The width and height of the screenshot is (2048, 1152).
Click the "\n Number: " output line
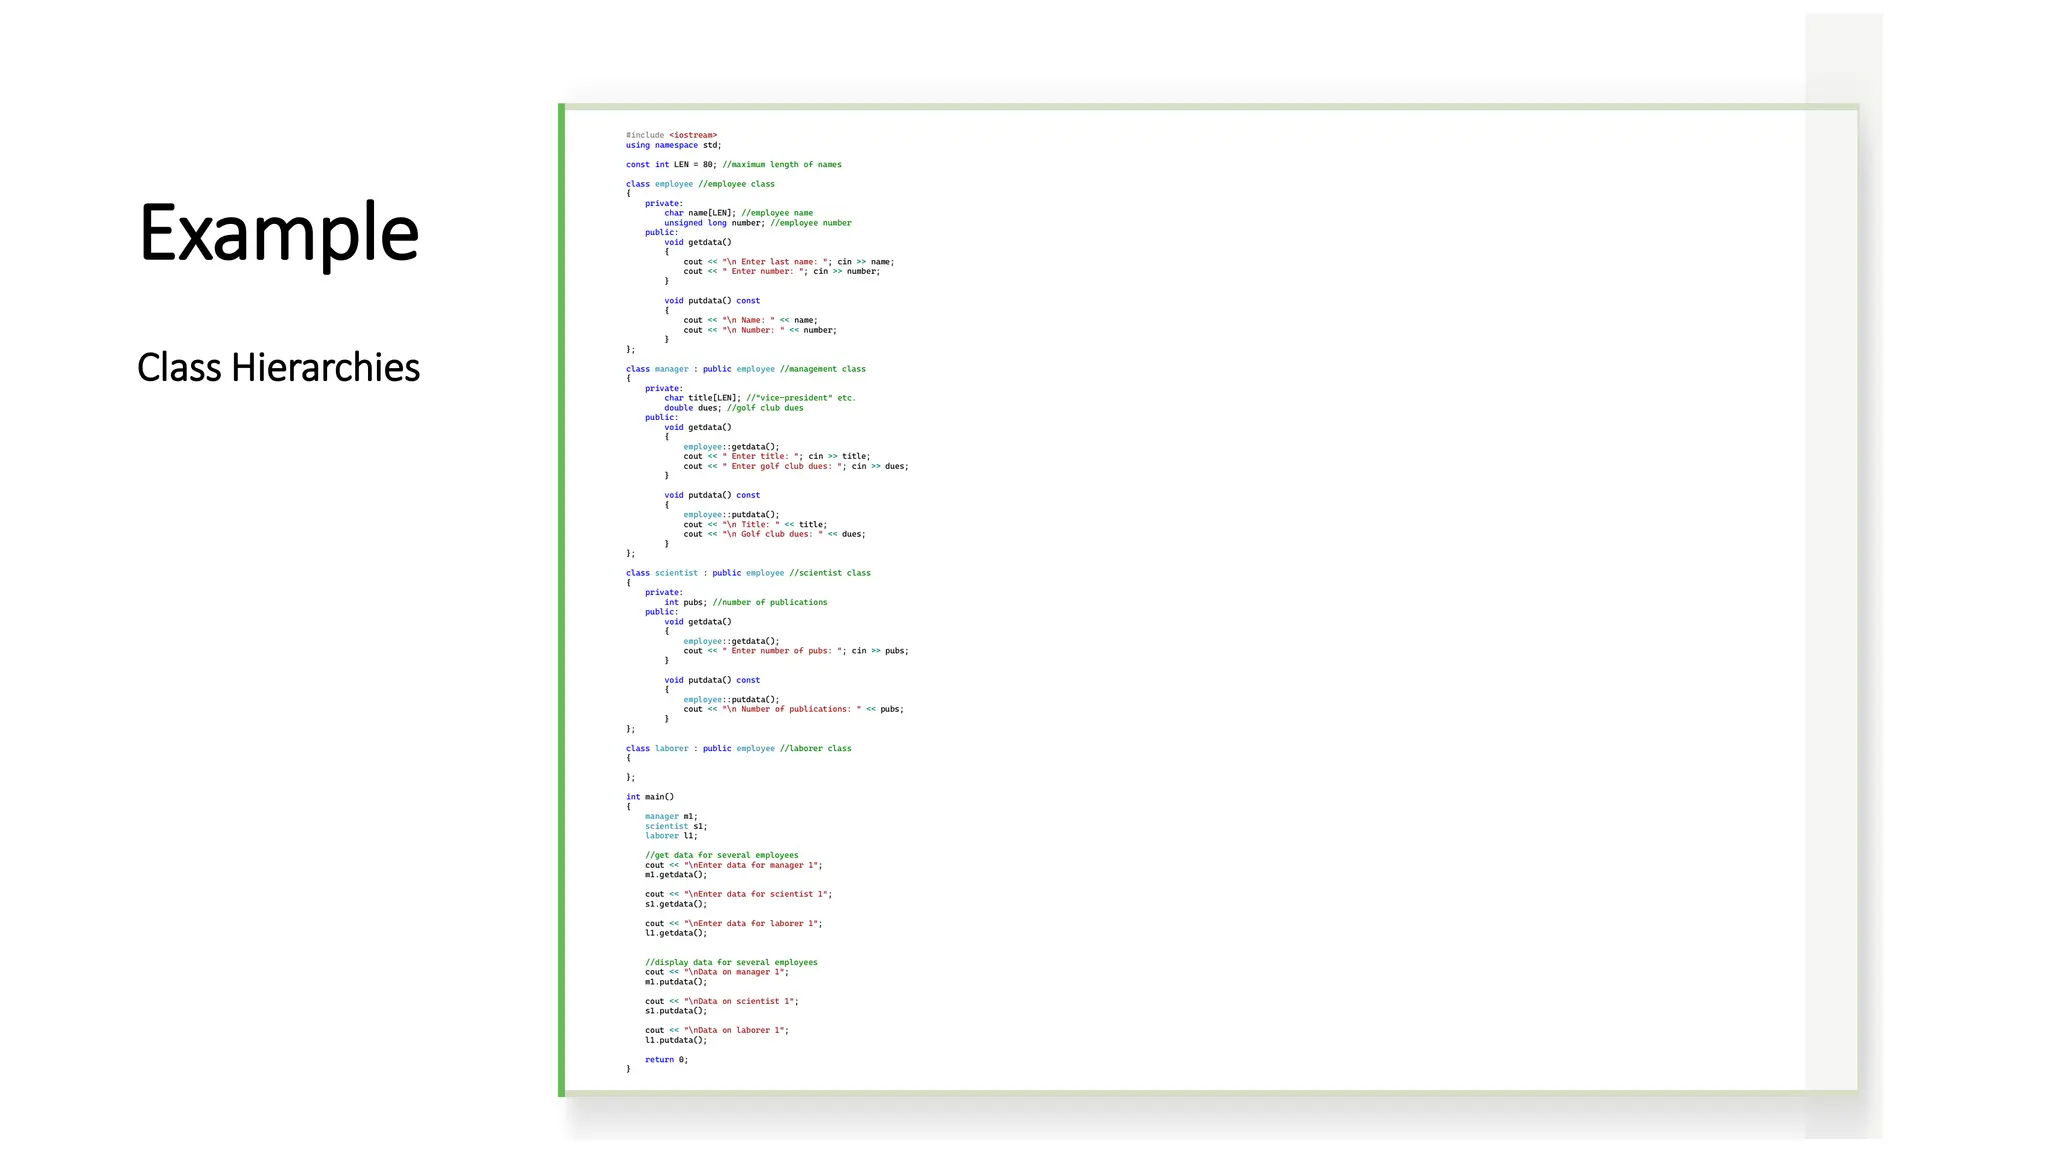click(x=759, y=330)
